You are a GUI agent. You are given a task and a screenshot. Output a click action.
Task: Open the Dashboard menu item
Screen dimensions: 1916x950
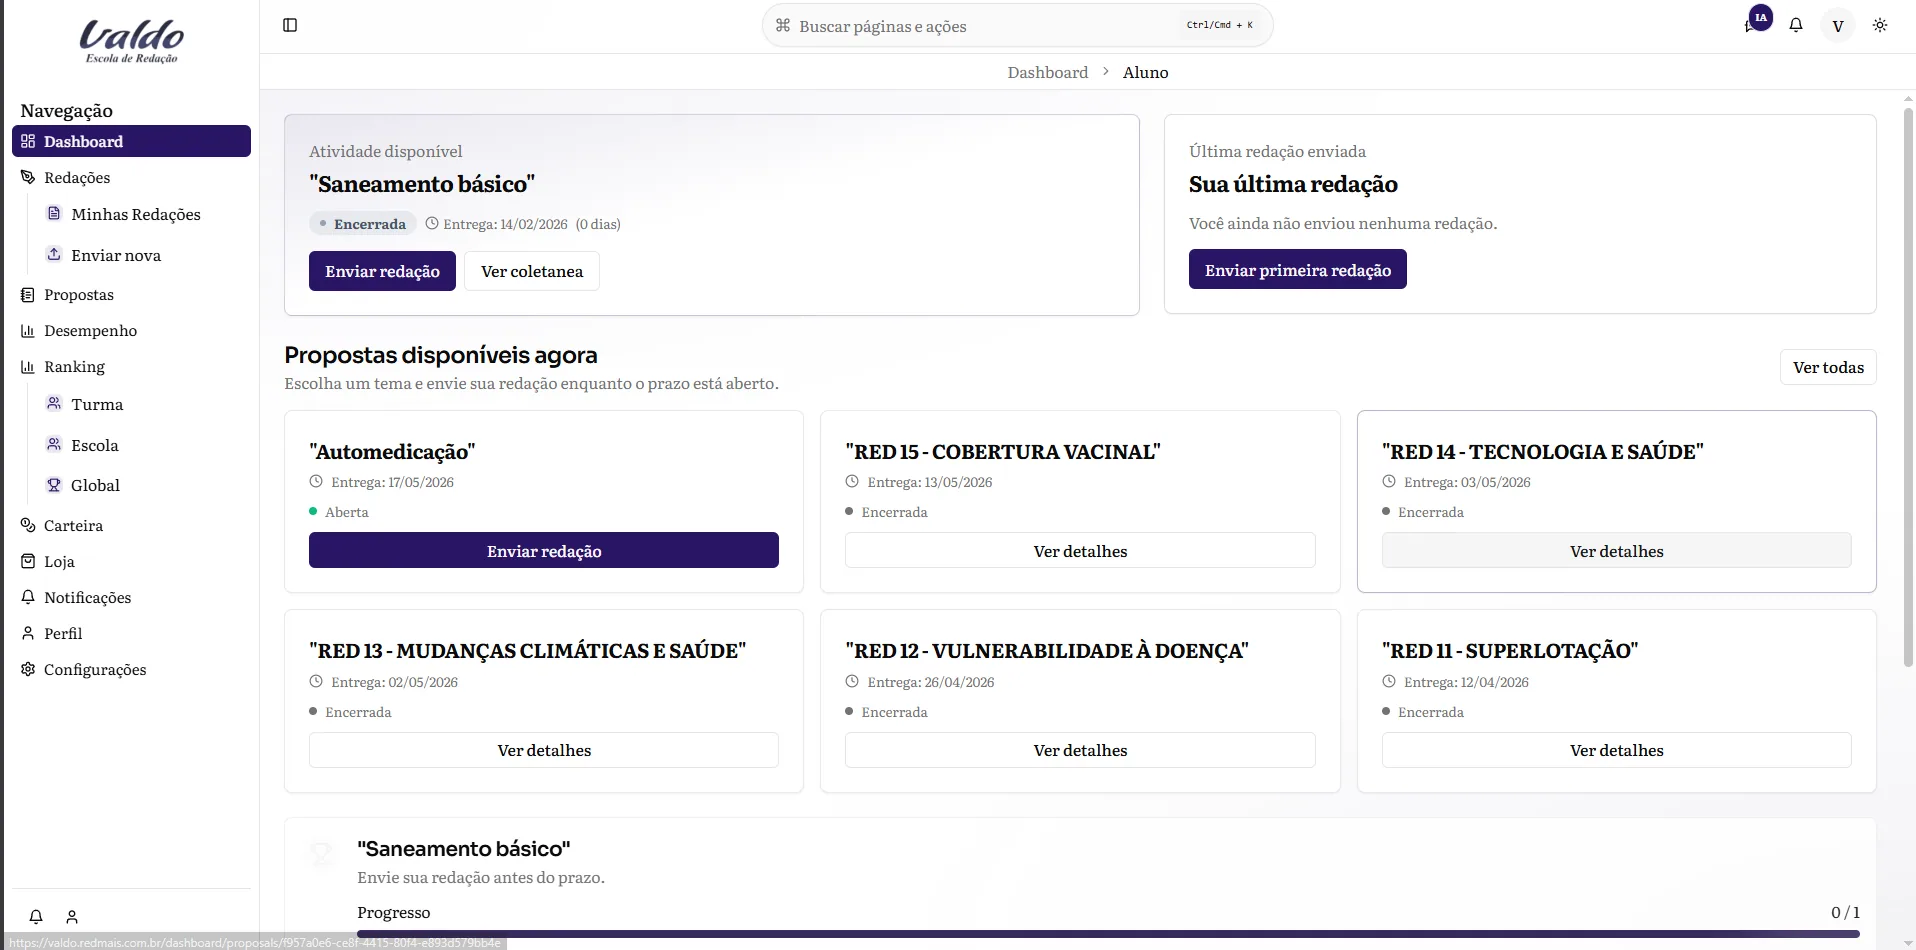pyautogui.click(x=131, y=141)
